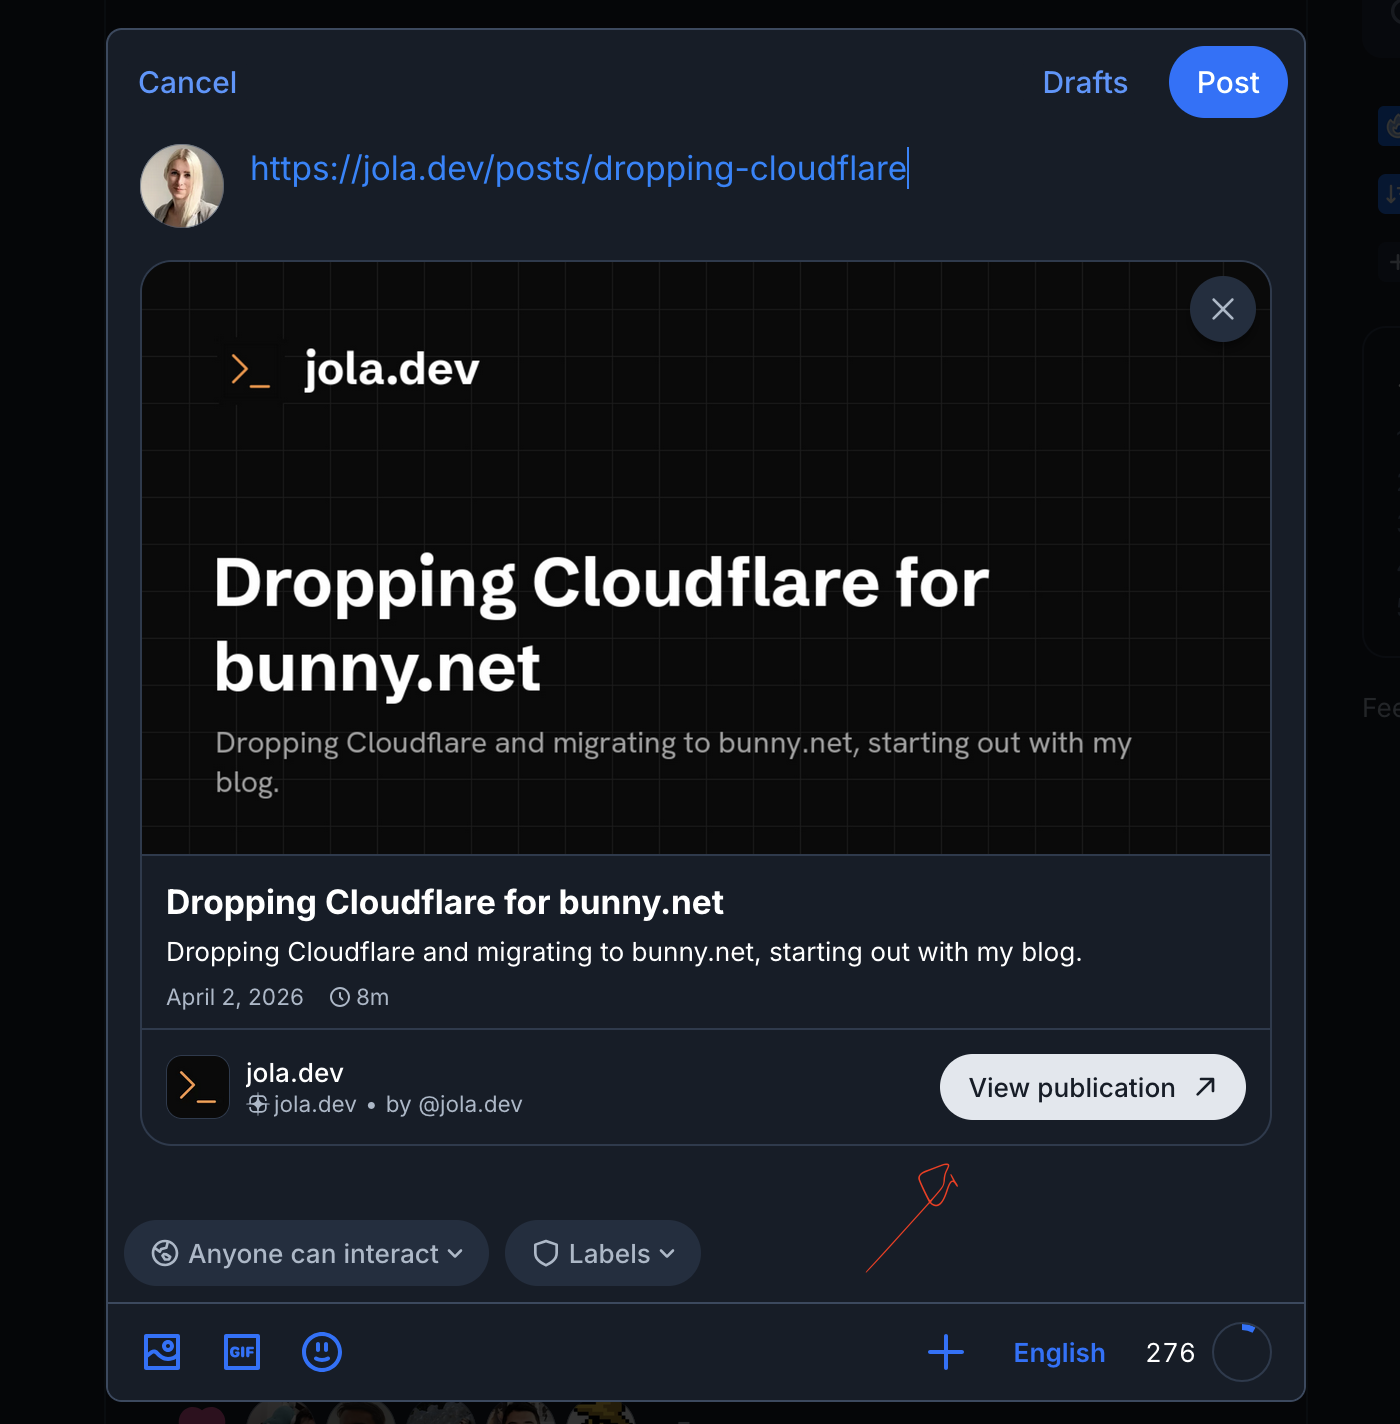Add another post with the plus icon
This screenshot has height=1424, width=1400.
click(946, 1352)
